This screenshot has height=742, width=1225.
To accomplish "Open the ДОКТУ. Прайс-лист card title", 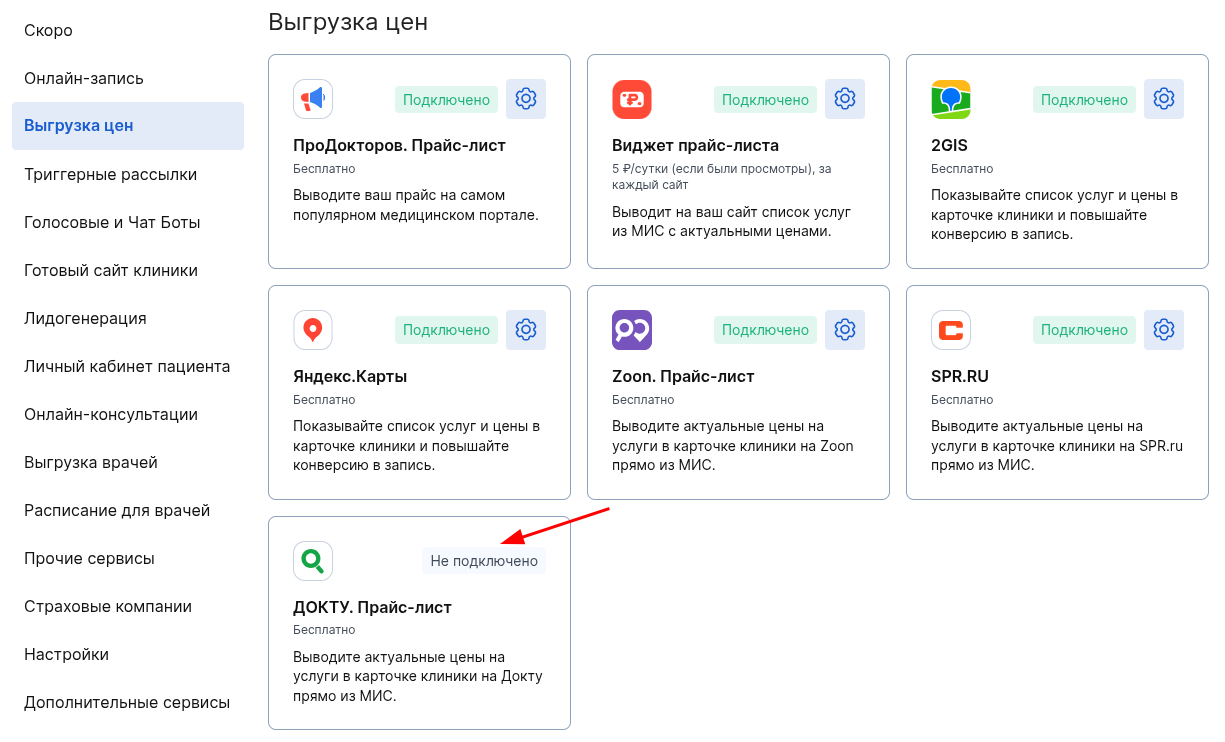I will [372, 608].
